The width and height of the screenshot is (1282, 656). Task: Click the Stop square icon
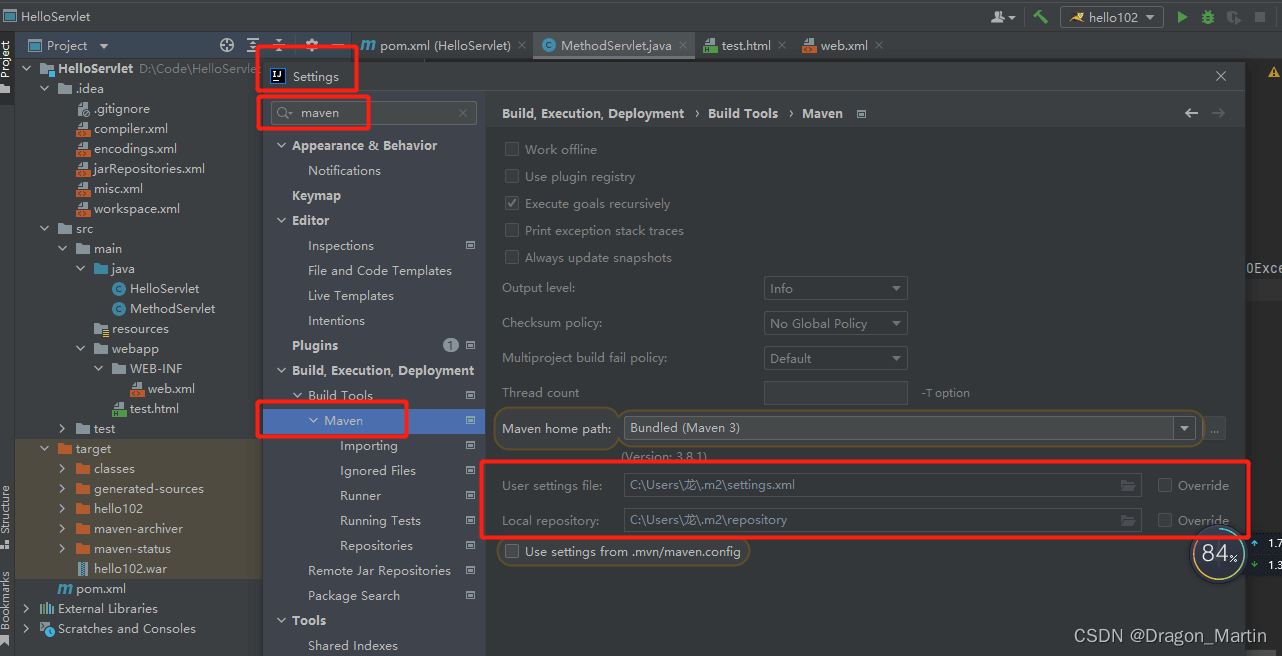[1260, 17]
